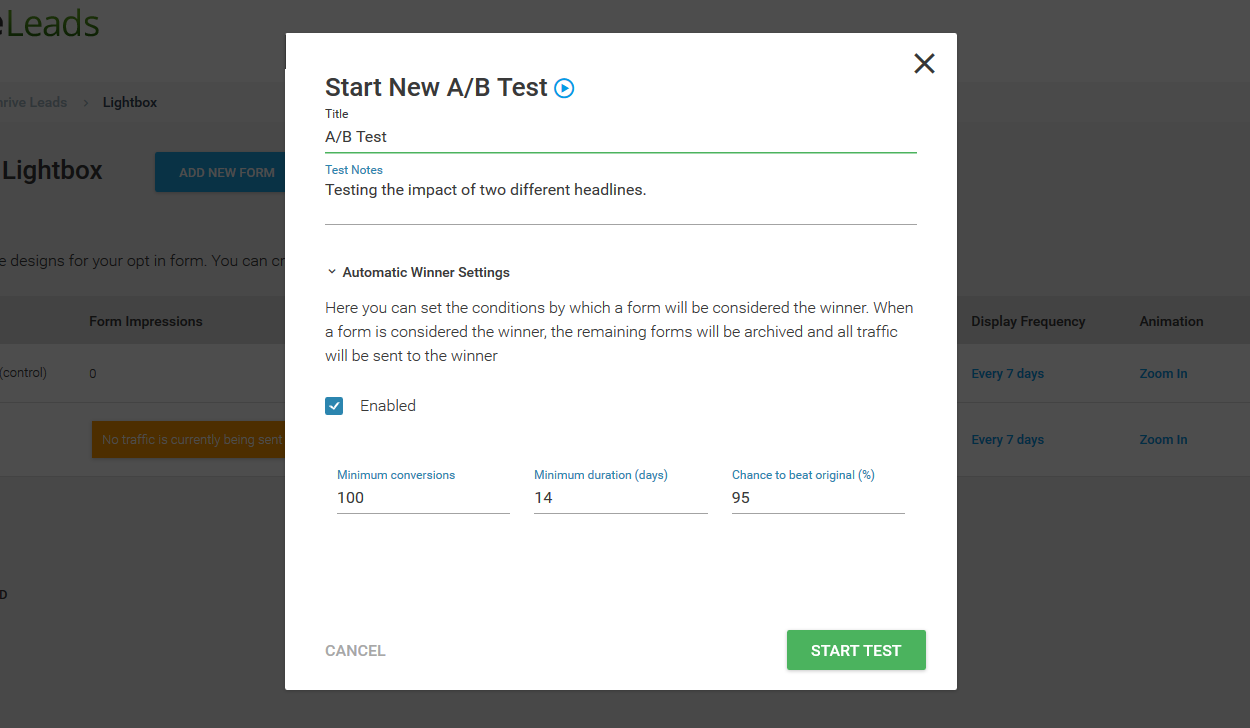Click the Add New Form button behind dialog
The width and height of the screenshot is (1250, 728).
click(x=221, y=172)
